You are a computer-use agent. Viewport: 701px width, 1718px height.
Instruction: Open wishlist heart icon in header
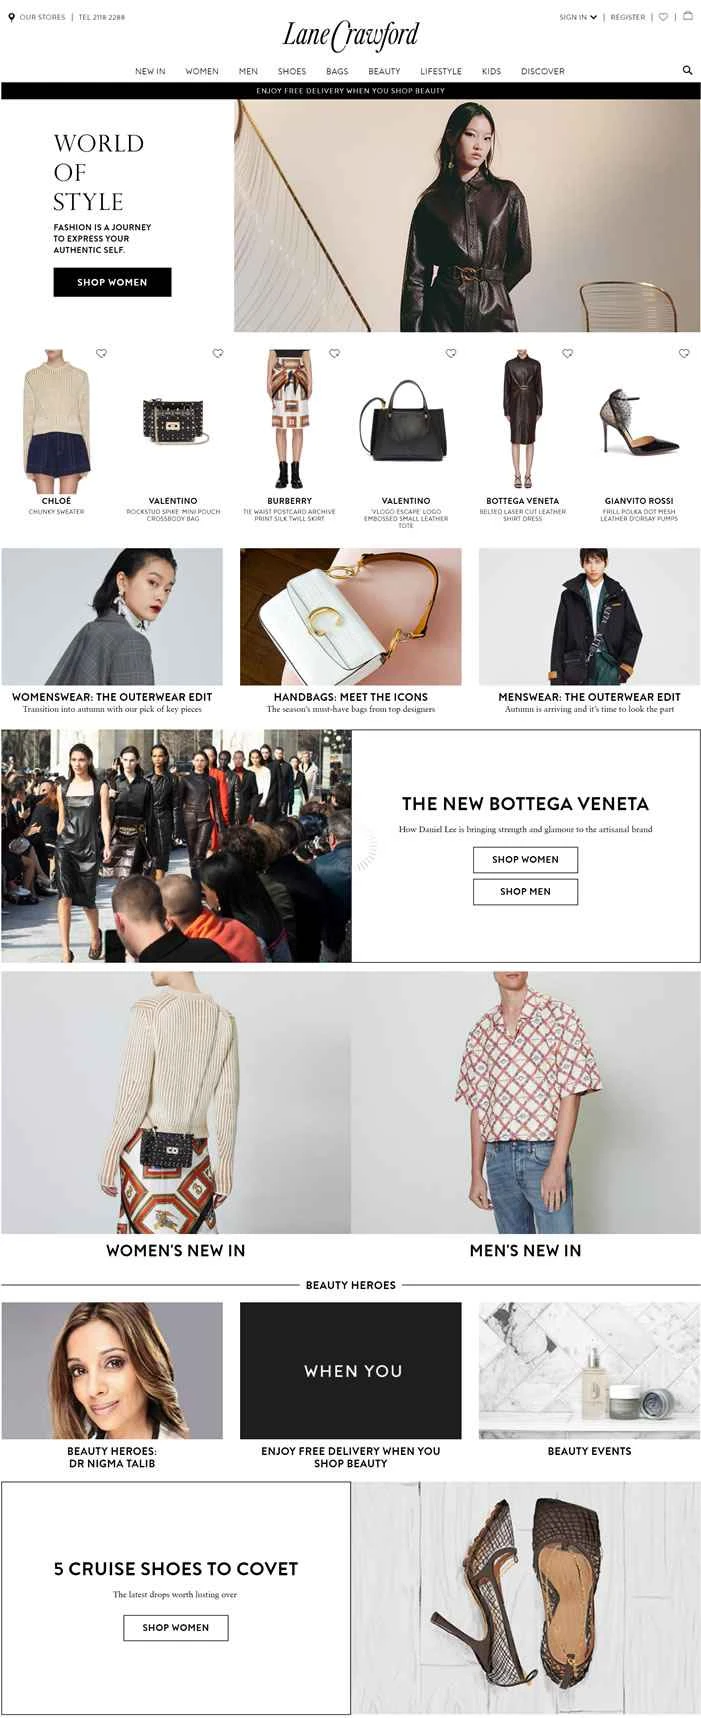663,17
